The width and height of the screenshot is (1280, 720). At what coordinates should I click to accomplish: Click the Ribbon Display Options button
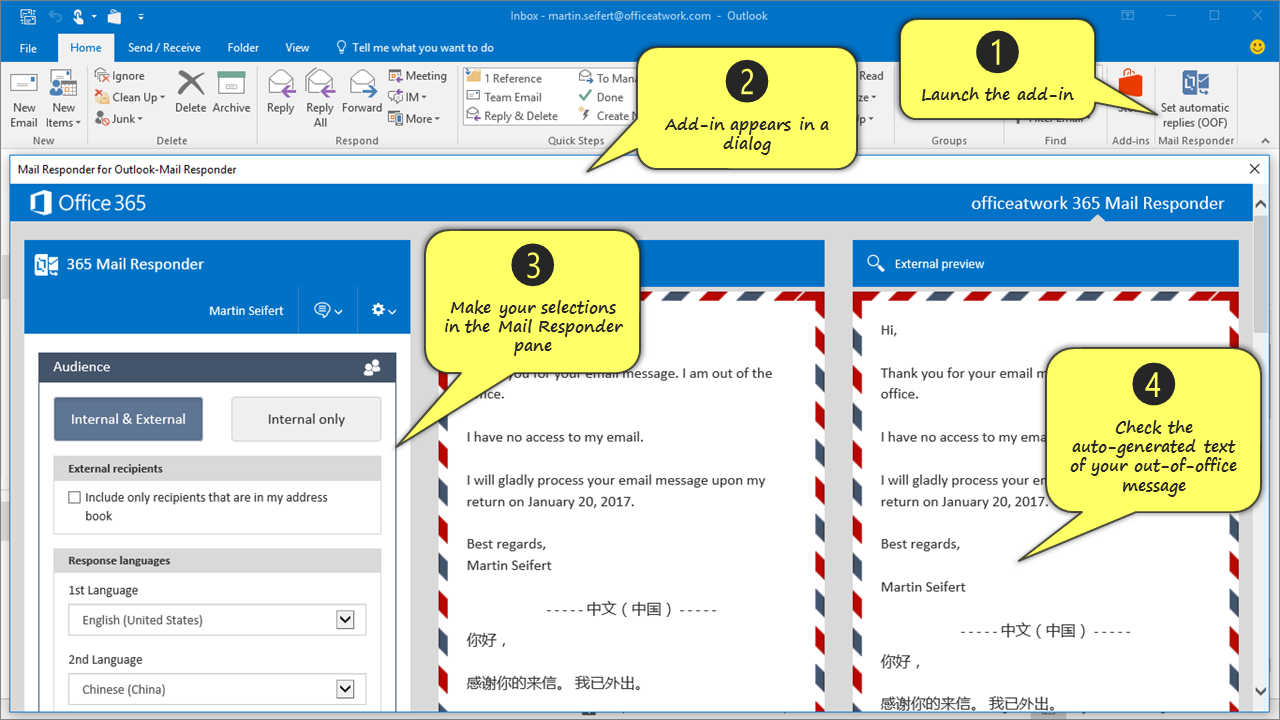(x=1128, y=16)
